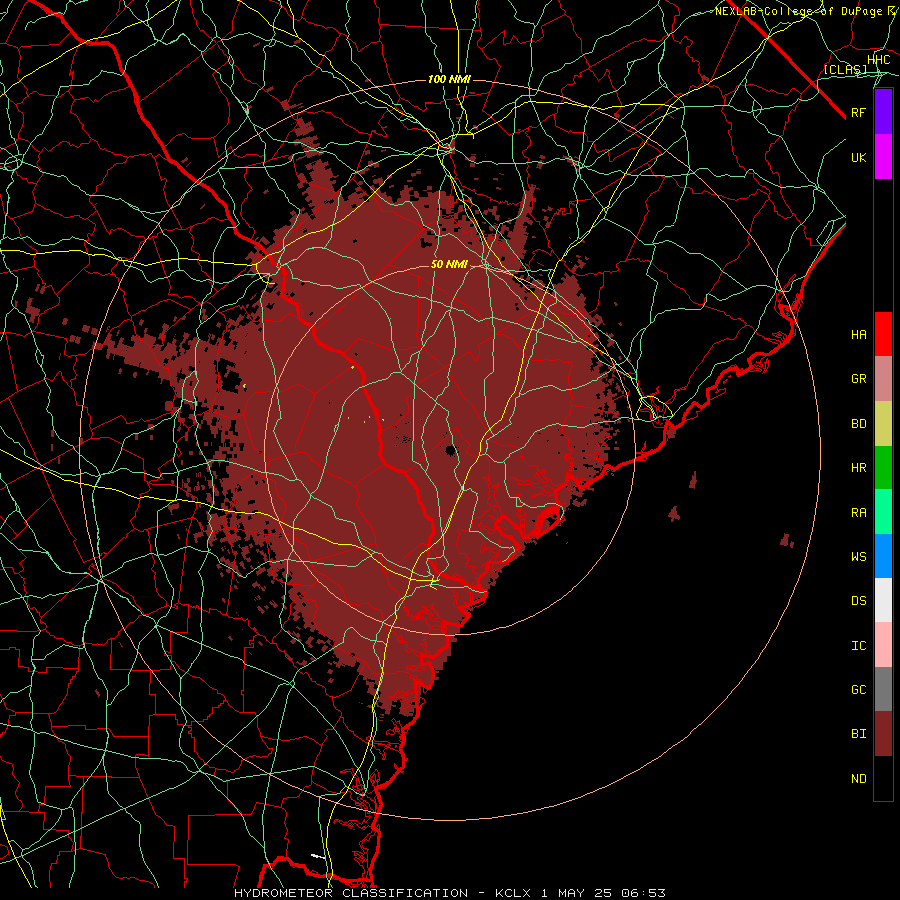Click the GC gray legend swatch
The height and width of the screenshot is (900, 900).
[883, 689]
